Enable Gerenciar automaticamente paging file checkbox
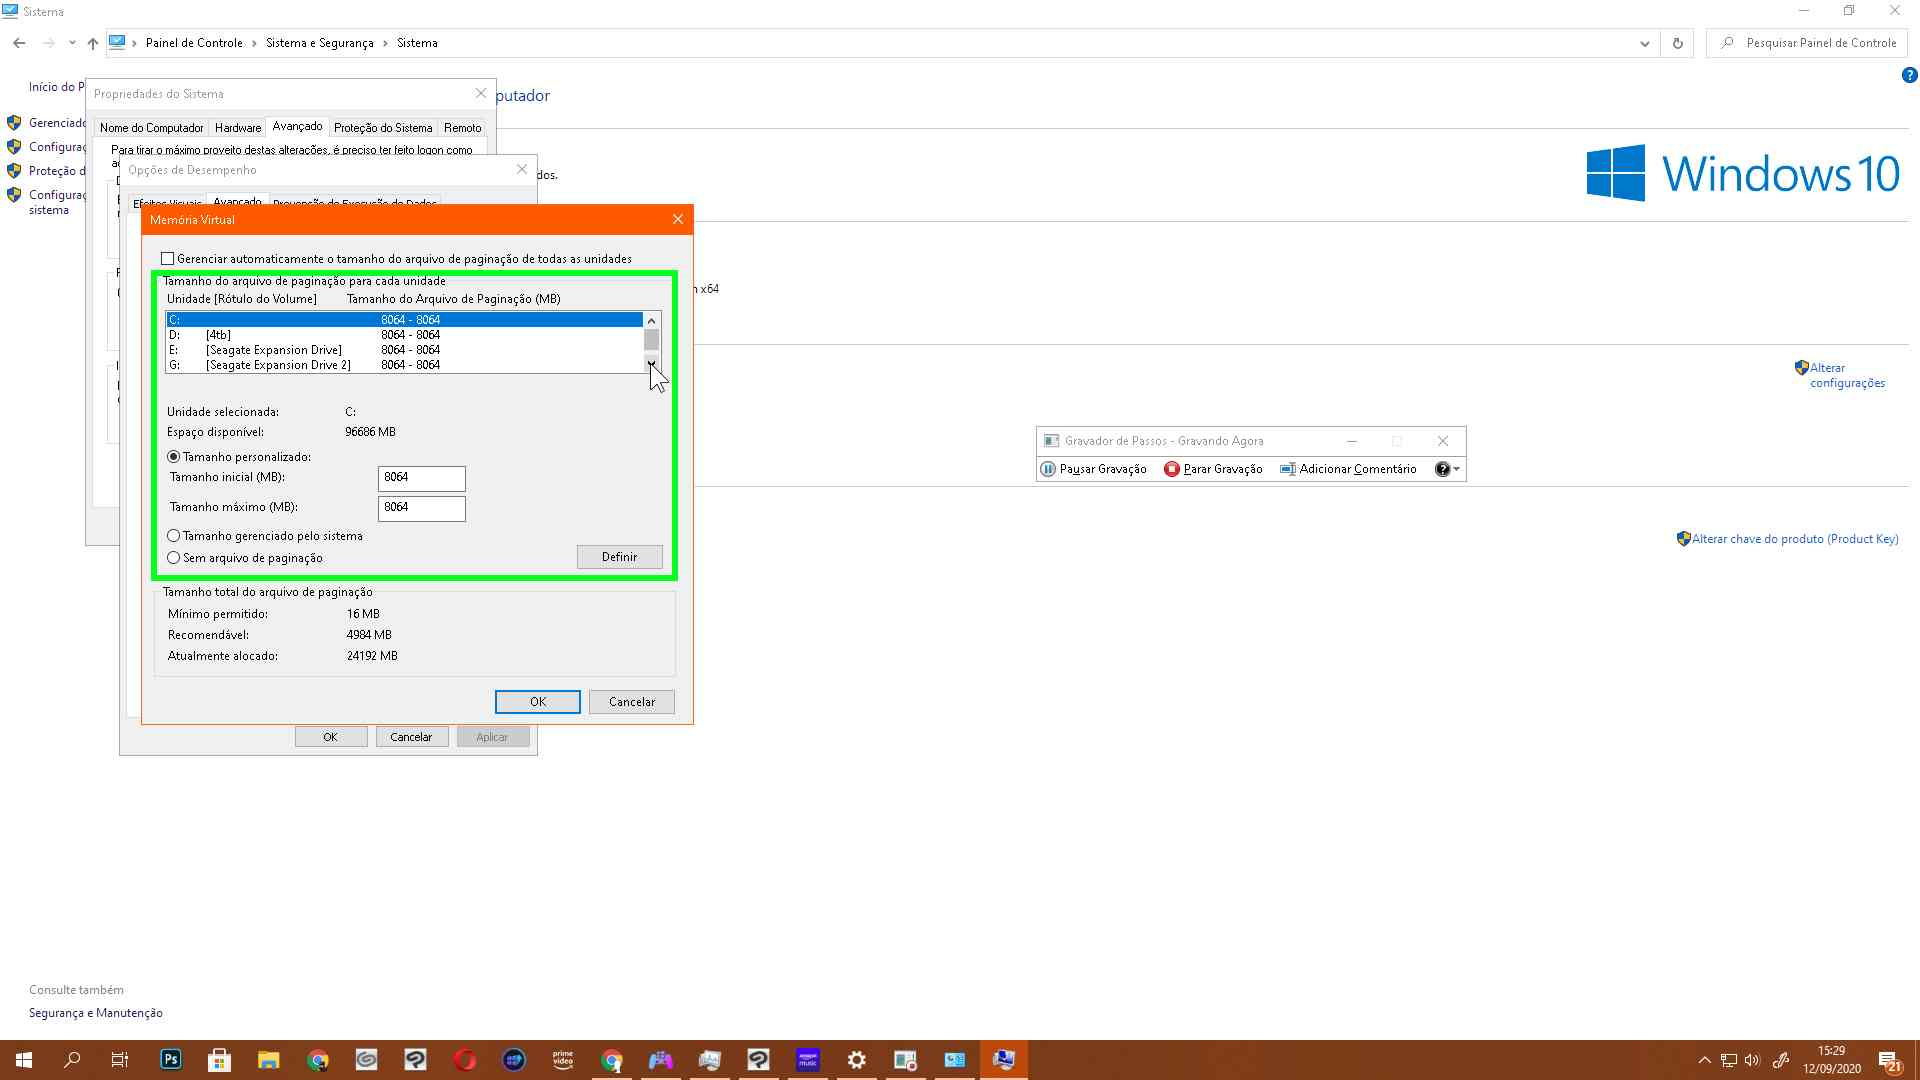Viewport: 1920px width, 1080px height. pyautogui.click(x=168, y=259)
